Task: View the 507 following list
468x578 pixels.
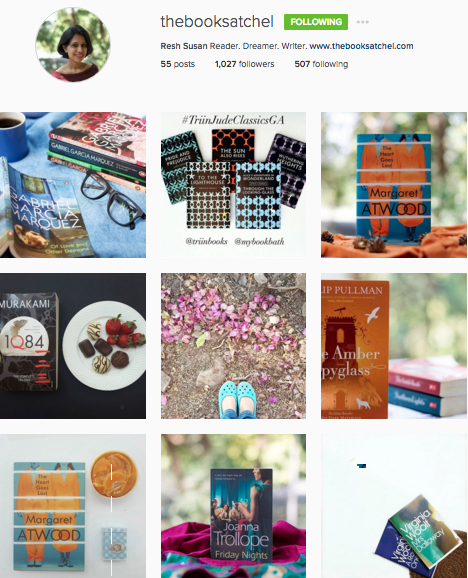Action: coord(321,64)
